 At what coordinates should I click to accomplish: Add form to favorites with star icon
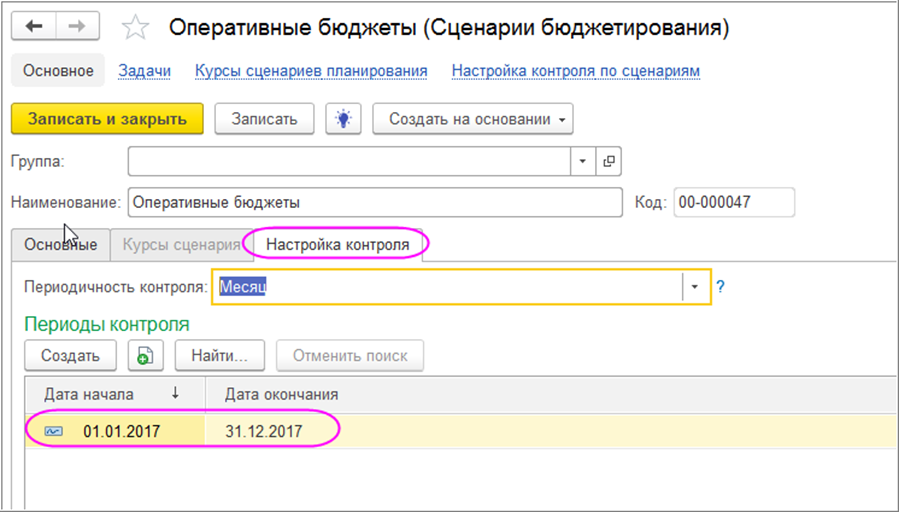point(134,28)
